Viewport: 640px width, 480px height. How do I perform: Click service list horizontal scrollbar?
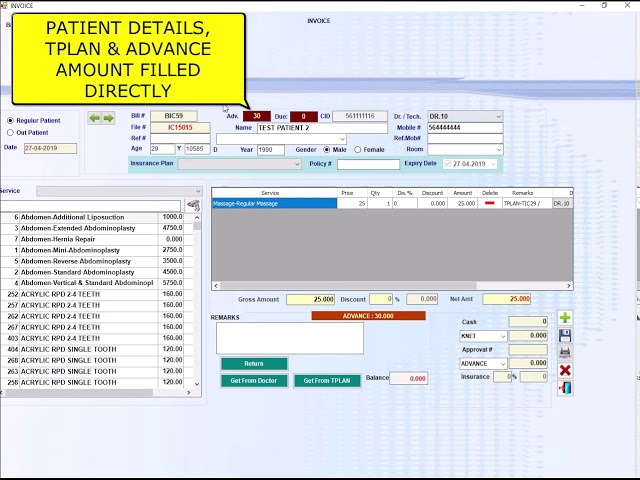pos(79,393)
